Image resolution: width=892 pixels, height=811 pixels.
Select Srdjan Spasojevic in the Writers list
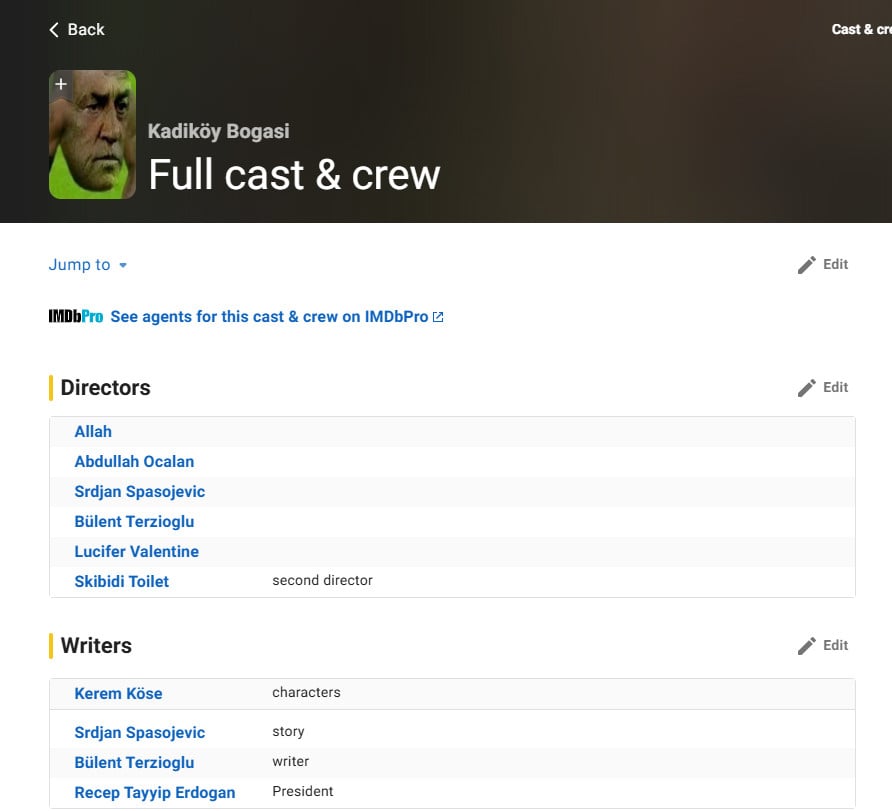[x=139, y=733]
